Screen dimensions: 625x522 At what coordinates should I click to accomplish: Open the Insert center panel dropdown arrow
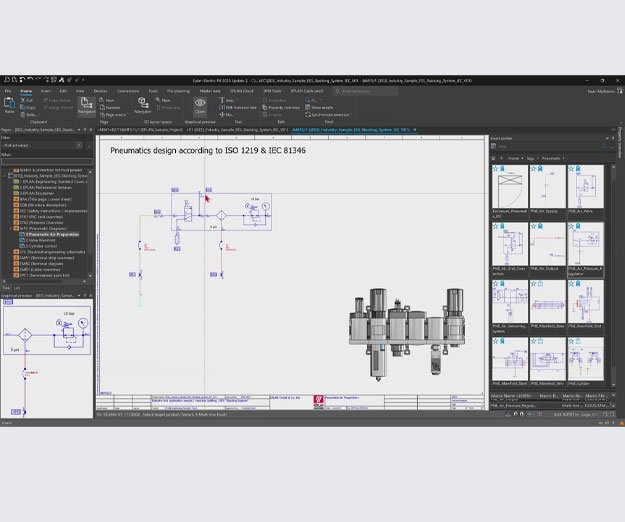(607, 138)
